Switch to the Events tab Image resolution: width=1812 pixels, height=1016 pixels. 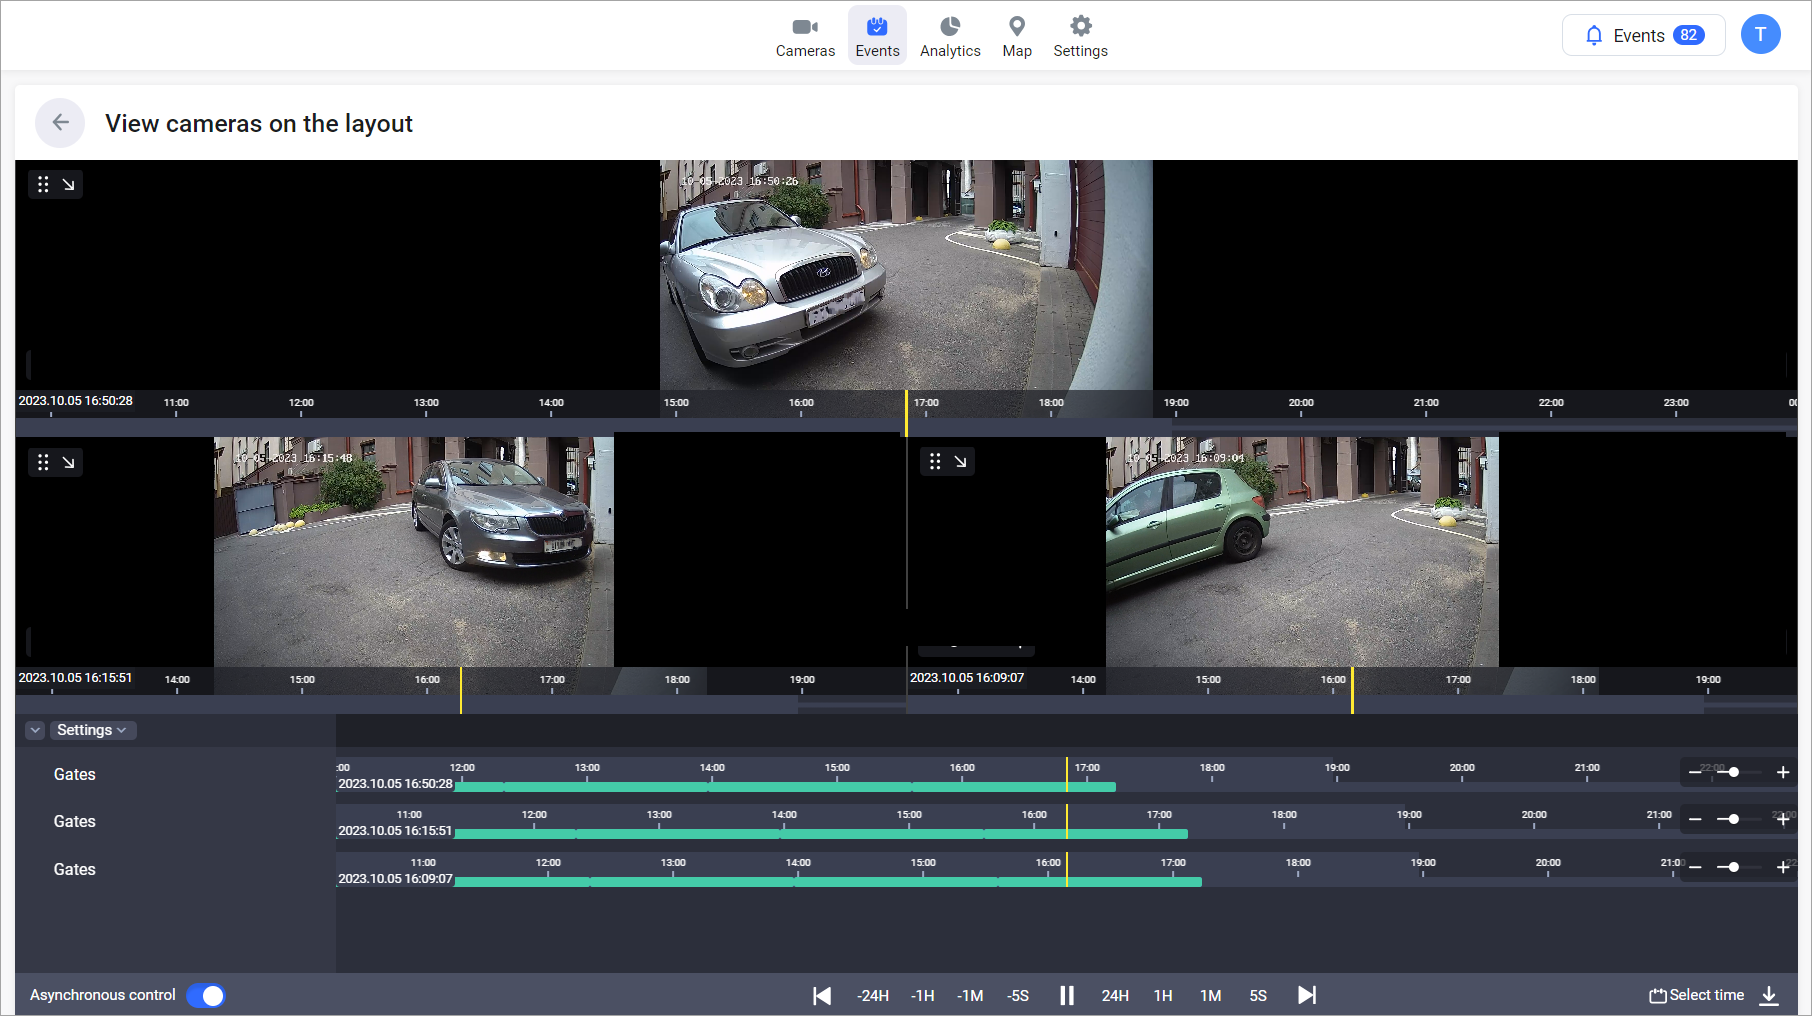pos(877,36)
